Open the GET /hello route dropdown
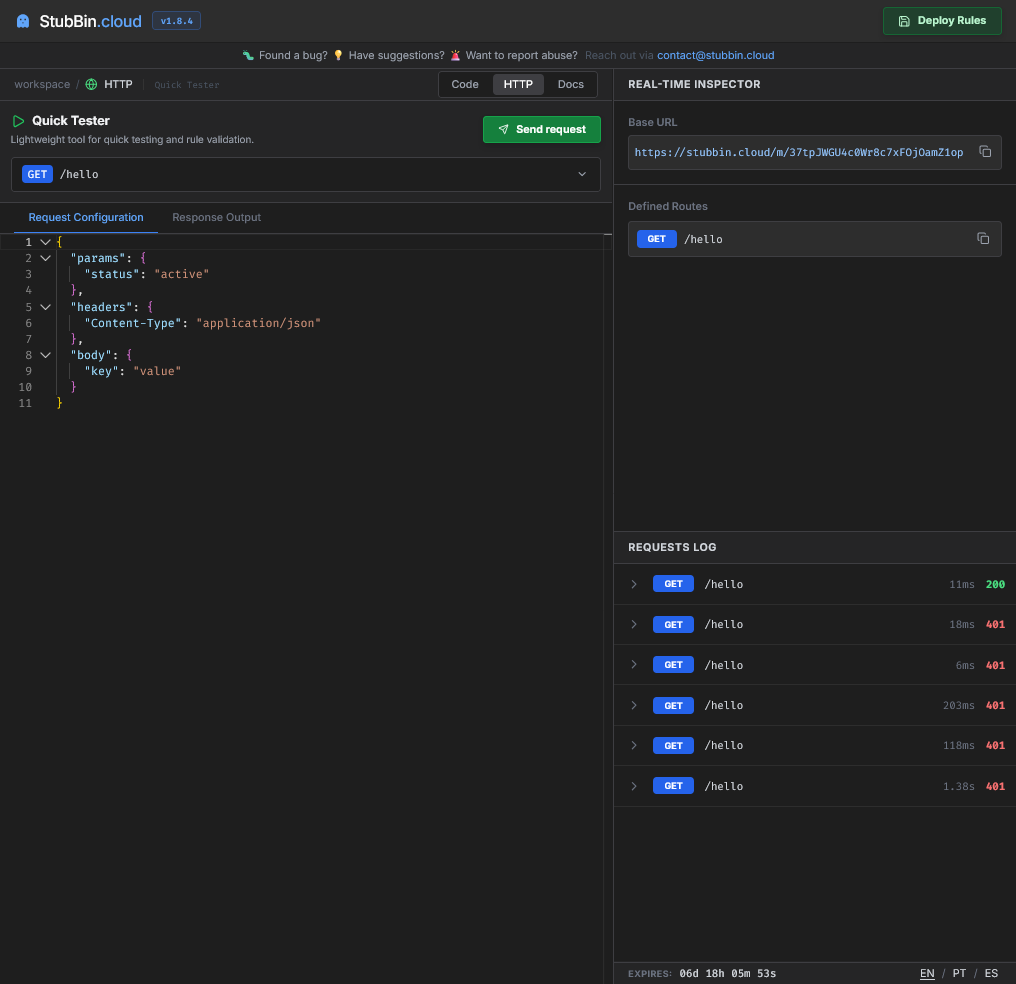 [306, 174]
